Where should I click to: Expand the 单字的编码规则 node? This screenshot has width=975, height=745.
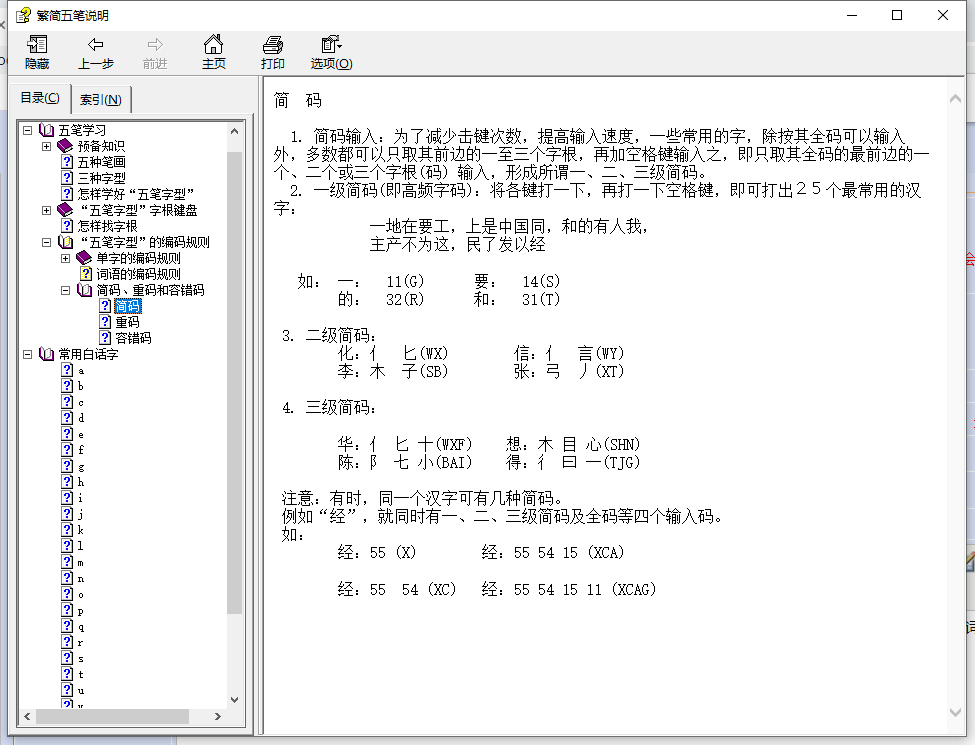65,259
